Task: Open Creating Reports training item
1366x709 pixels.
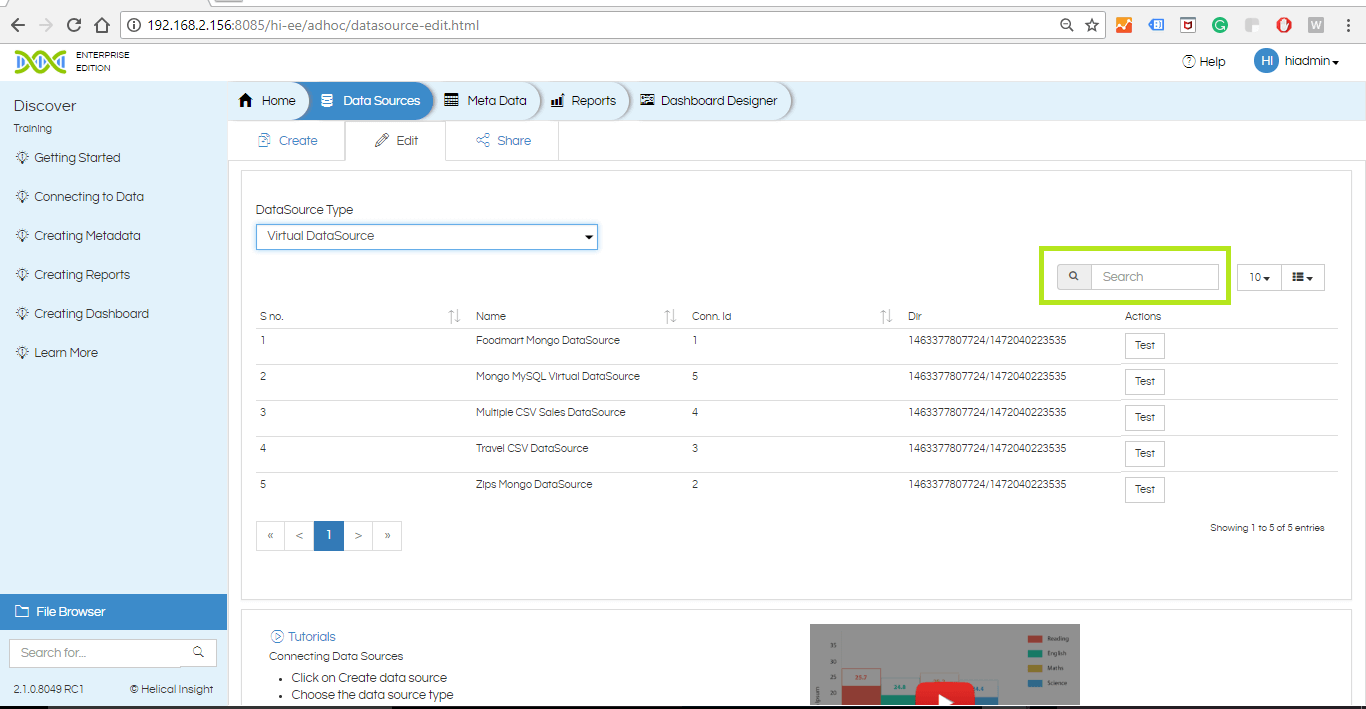Action: pyautogui.click(x=73, y=275)
